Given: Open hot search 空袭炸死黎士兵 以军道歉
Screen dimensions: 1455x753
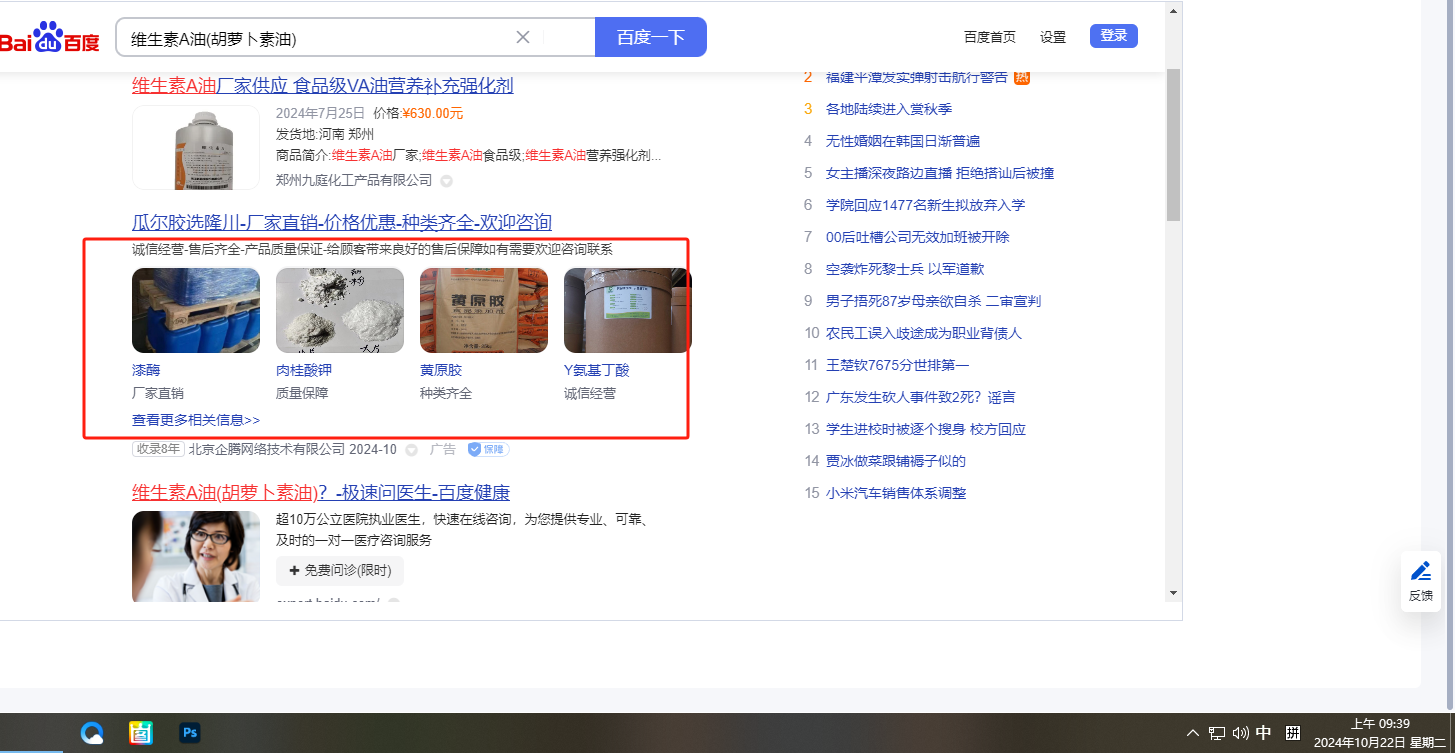Looking at the screenshot, I should click(905, 269).
